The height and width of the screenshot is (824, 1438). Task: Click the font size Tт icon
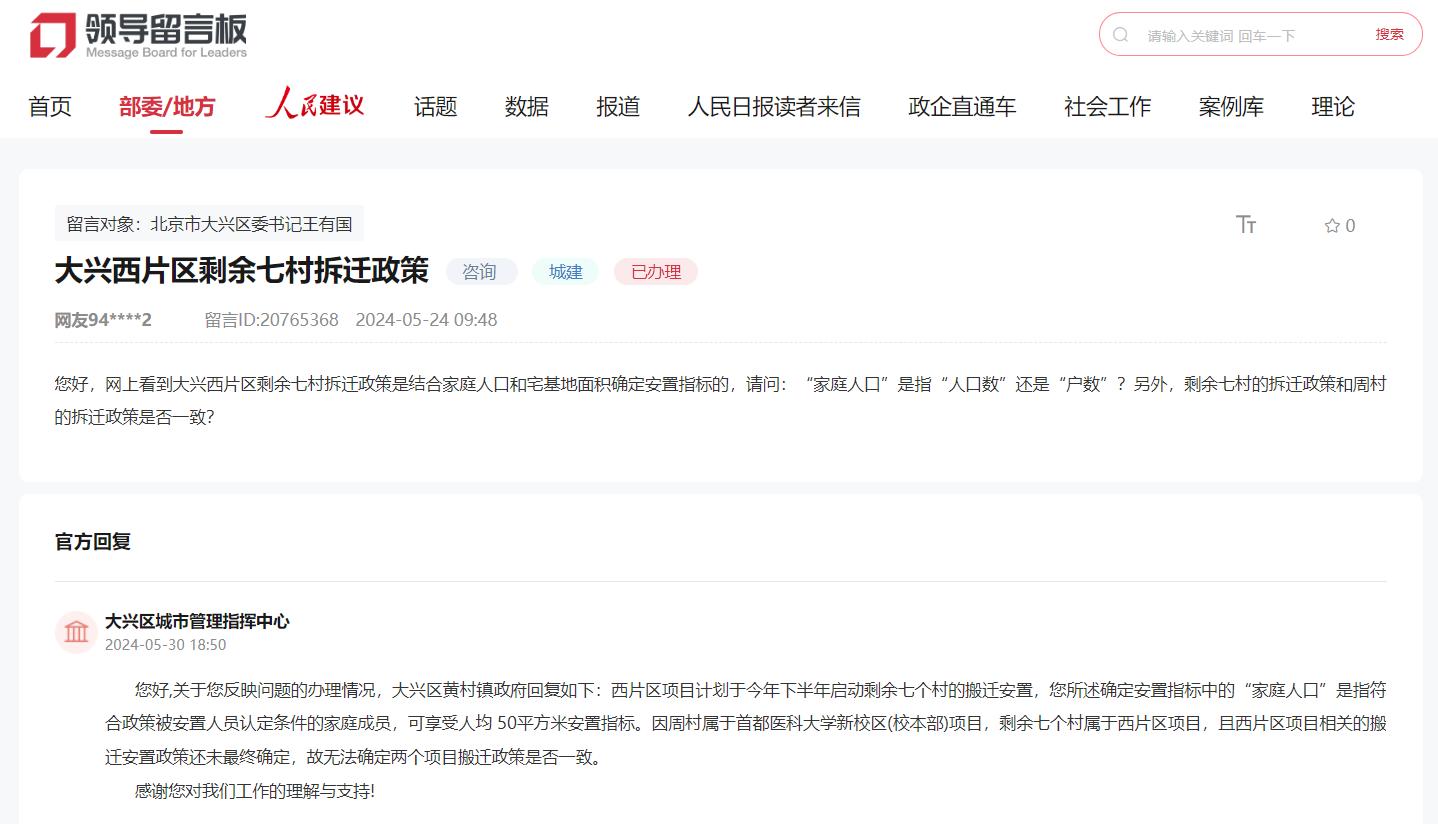[x=1246, y=225]
